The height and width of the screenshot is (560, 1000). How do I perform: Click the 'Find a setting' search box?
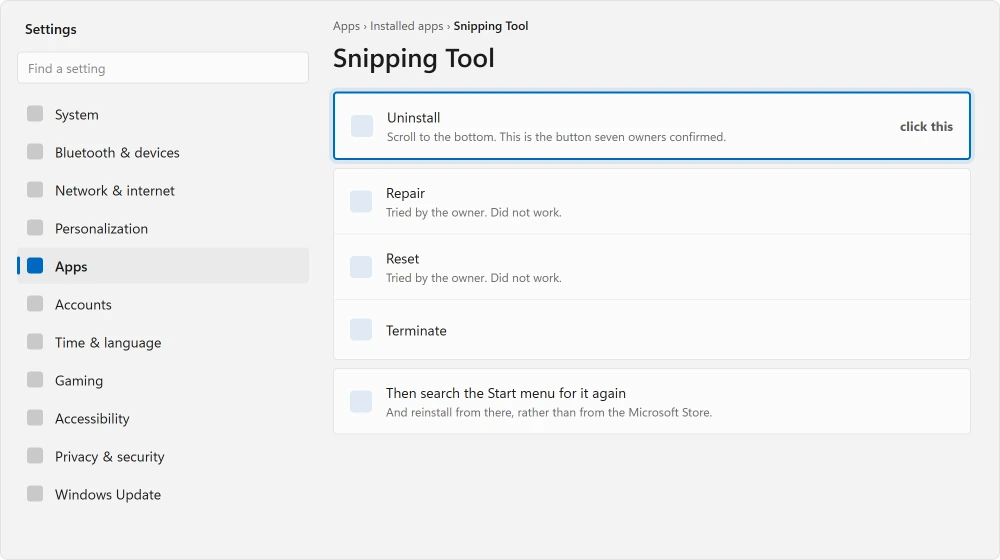click(x=163, y=68)
